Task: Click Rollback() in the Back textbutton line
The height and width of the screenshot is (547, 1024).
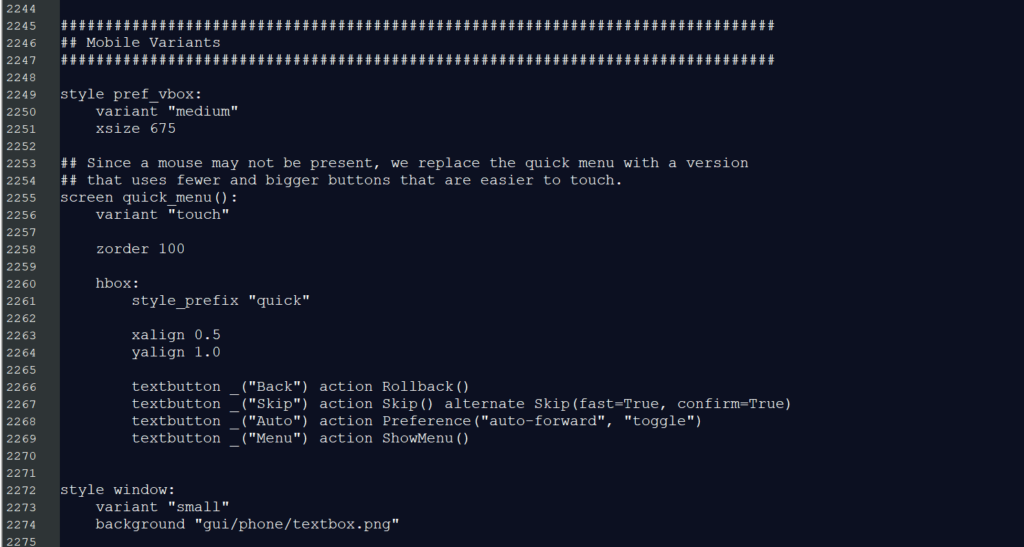Action: [x=425, y=387]
